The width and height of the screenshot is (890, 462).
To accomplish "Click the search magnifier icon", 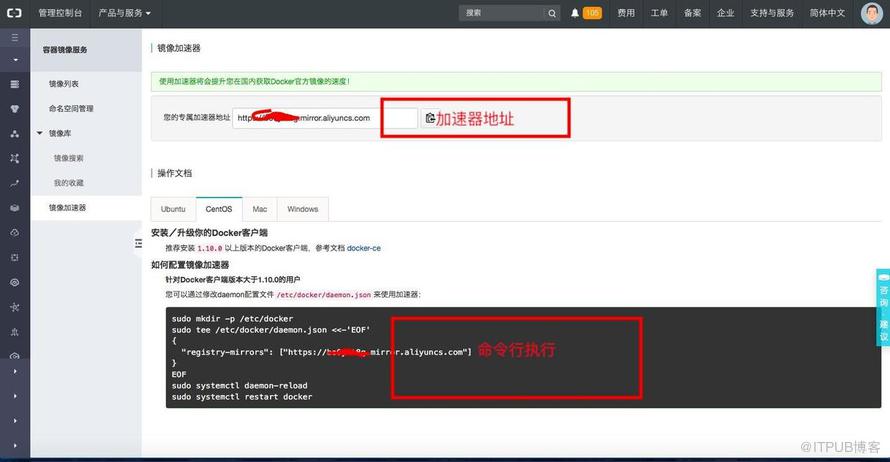I will [x=552, y=13].
